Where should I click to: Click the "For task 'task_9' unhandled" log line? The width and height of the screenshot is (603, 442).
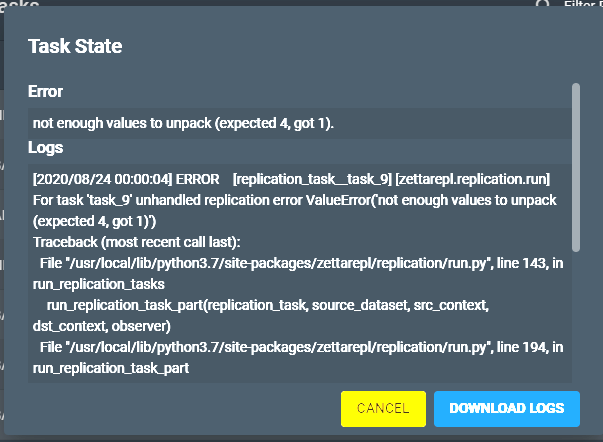(x=295, y=200)
